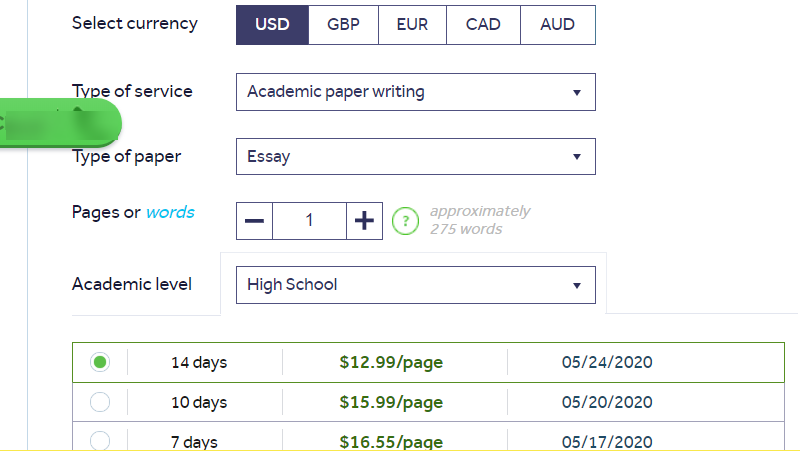The width and height of the screenshot is (800, 451).
Task: Click the minus button to decrease pages
Action: click(x=254, y=221)
